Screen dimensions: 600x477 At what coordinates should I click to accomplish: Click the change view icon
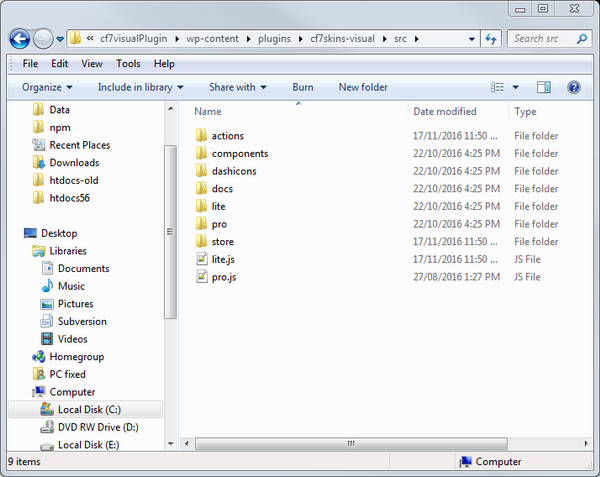[x=498, y=87]
